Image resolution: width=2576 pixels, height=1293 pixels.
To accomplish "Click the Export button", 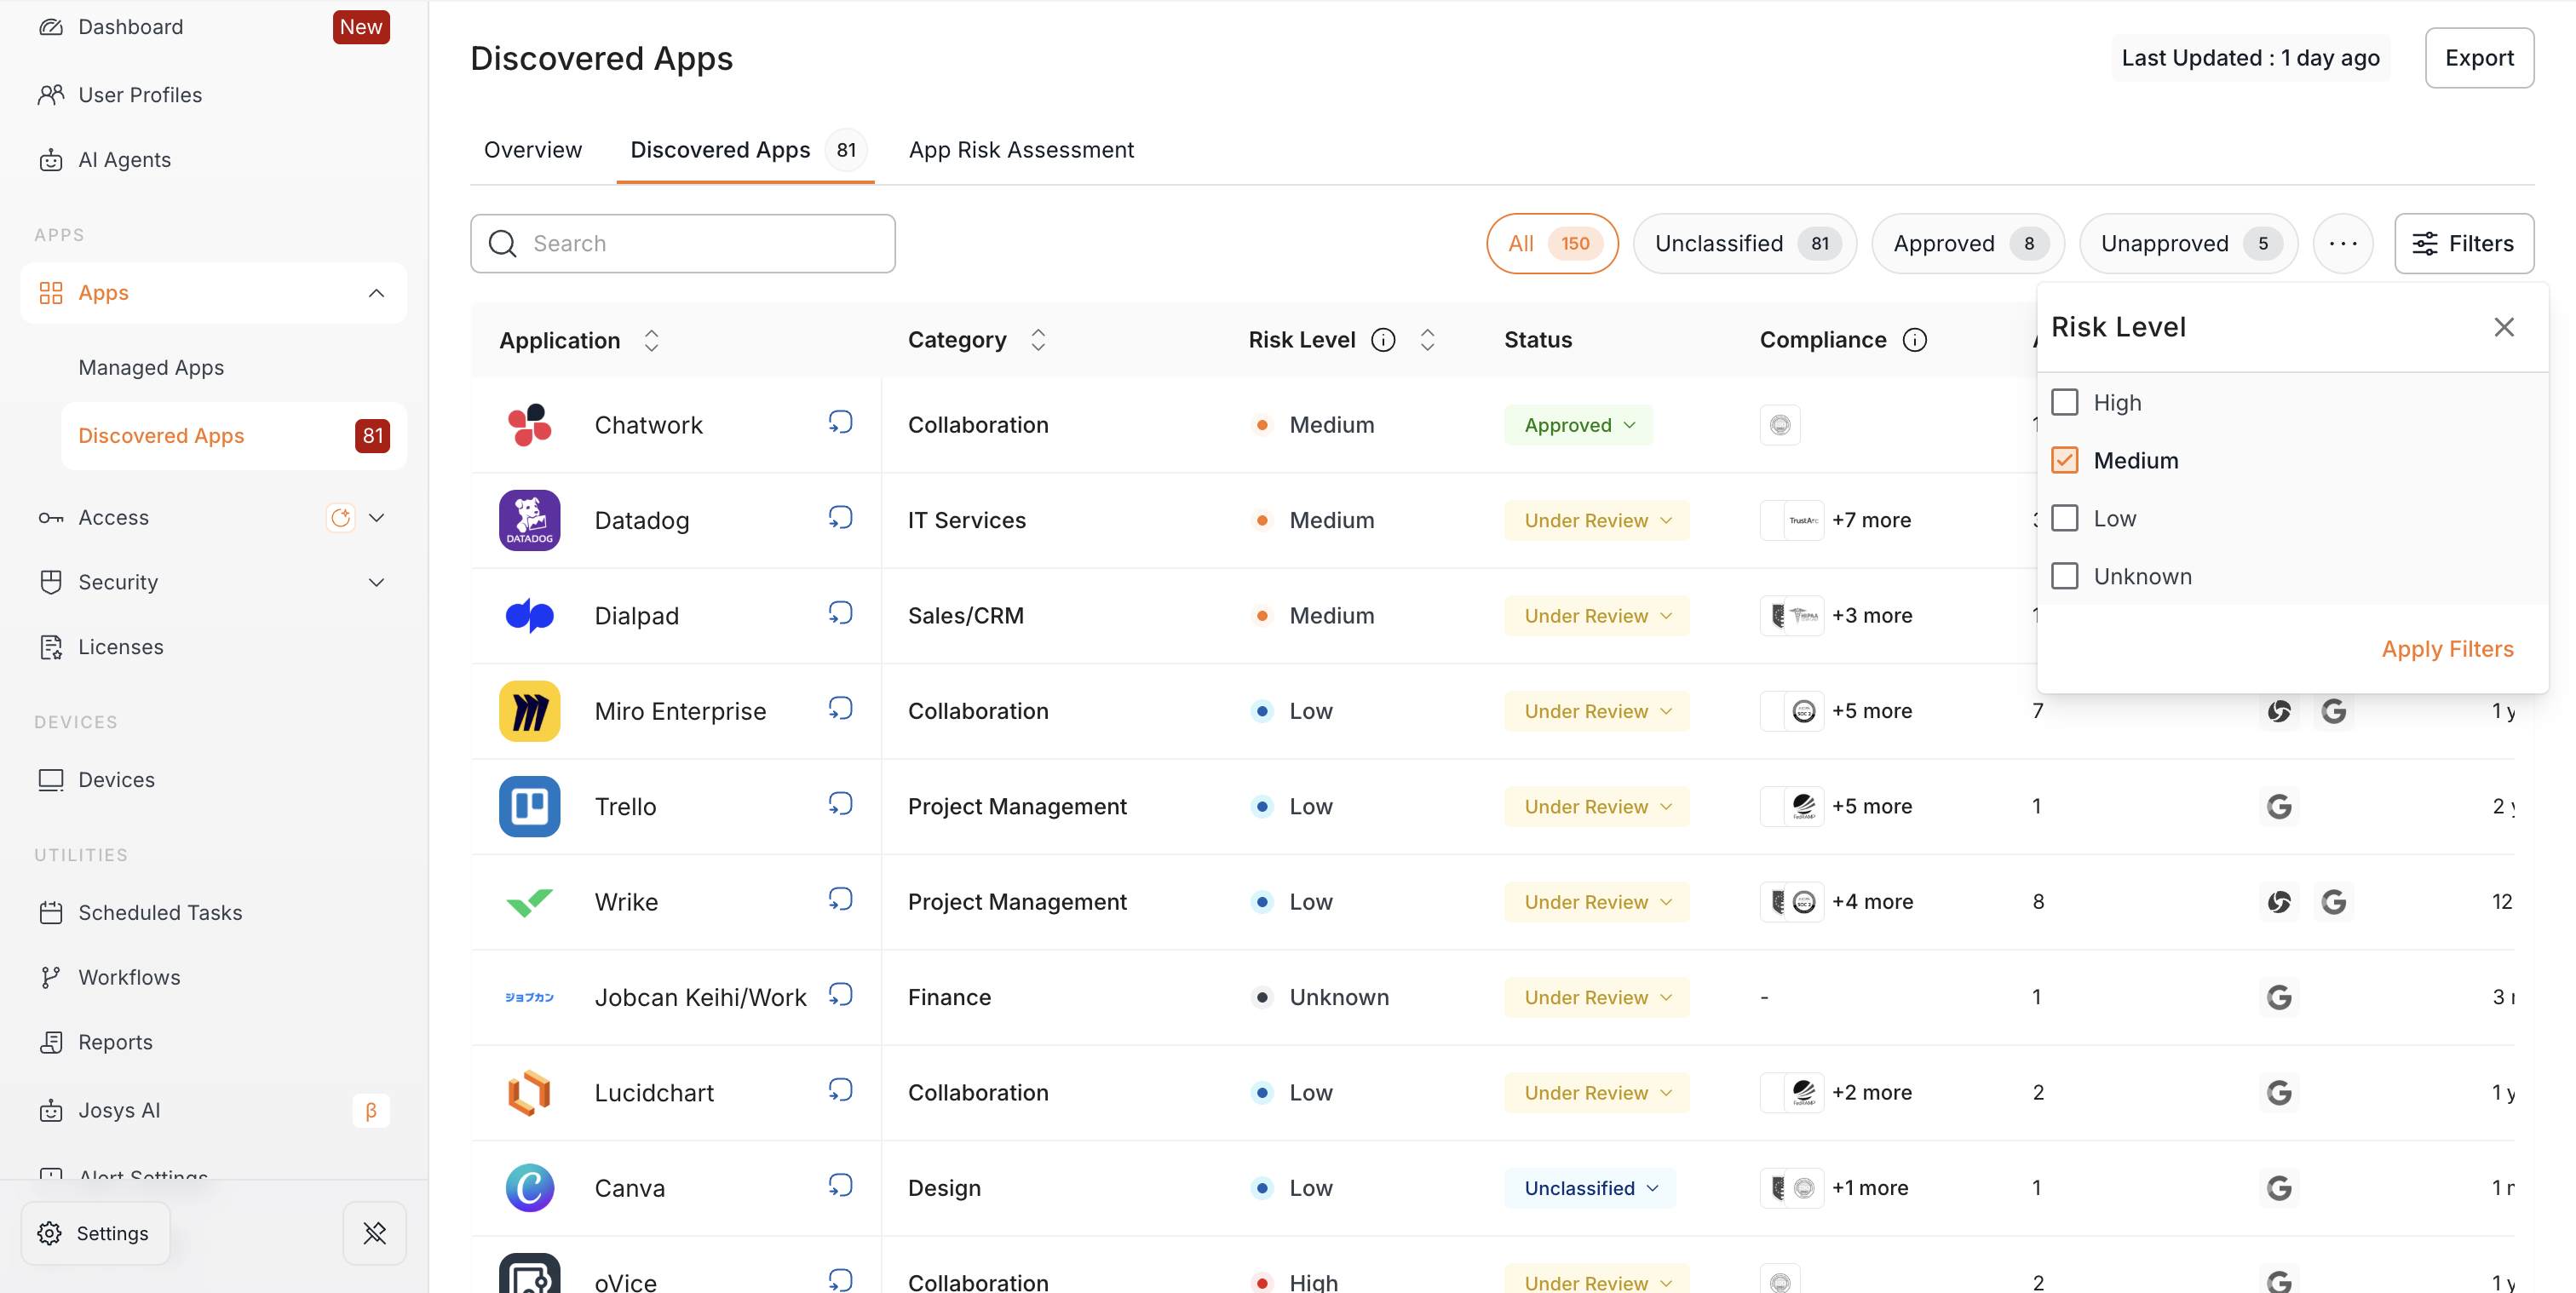I will pyautogui.click(x=2479, y=58).
